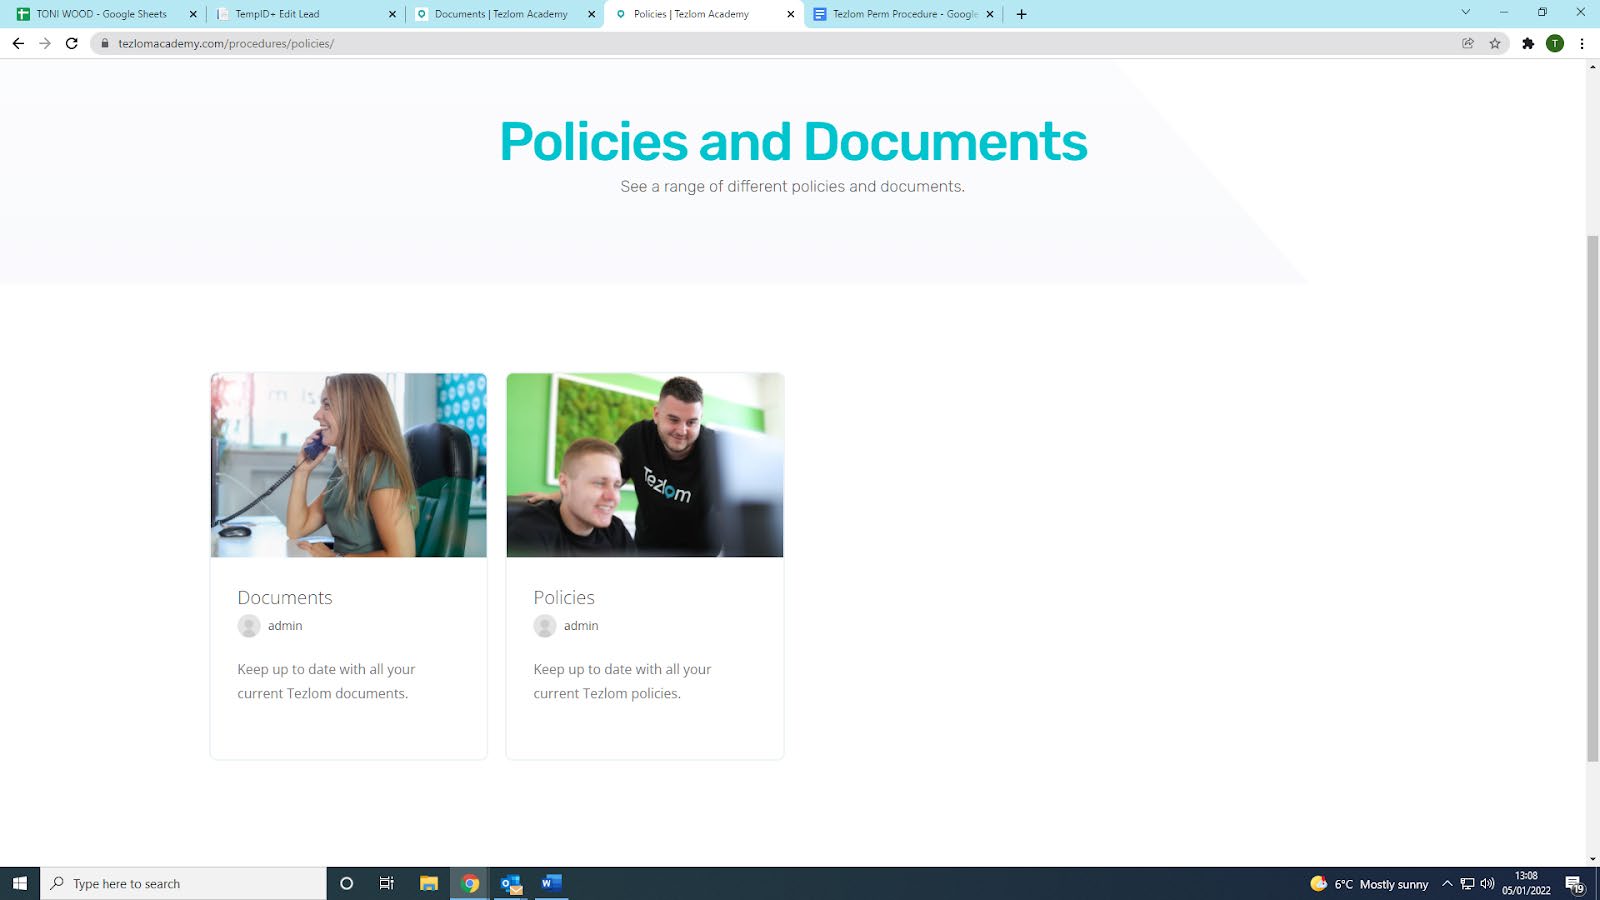The width and height of the screenshot is (1600, 900).
Task: Click the Policies card image
Action: 645,465
